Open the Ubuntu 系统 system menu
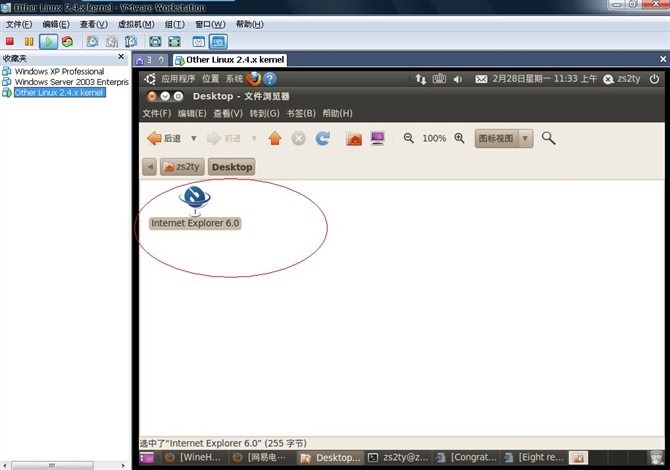This screenshot has width=670, height=470. [x=234, y=79]
